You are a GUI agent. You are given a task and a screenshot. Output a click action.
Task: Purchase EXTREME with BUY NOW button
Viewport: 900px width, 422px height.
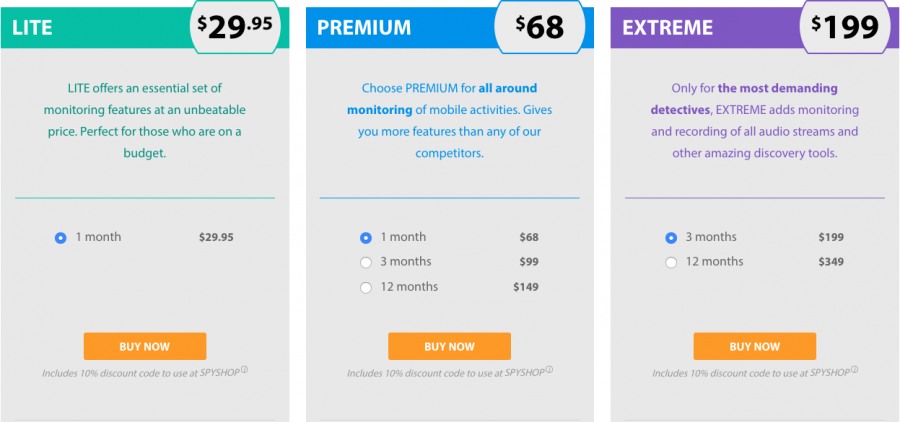755,346
